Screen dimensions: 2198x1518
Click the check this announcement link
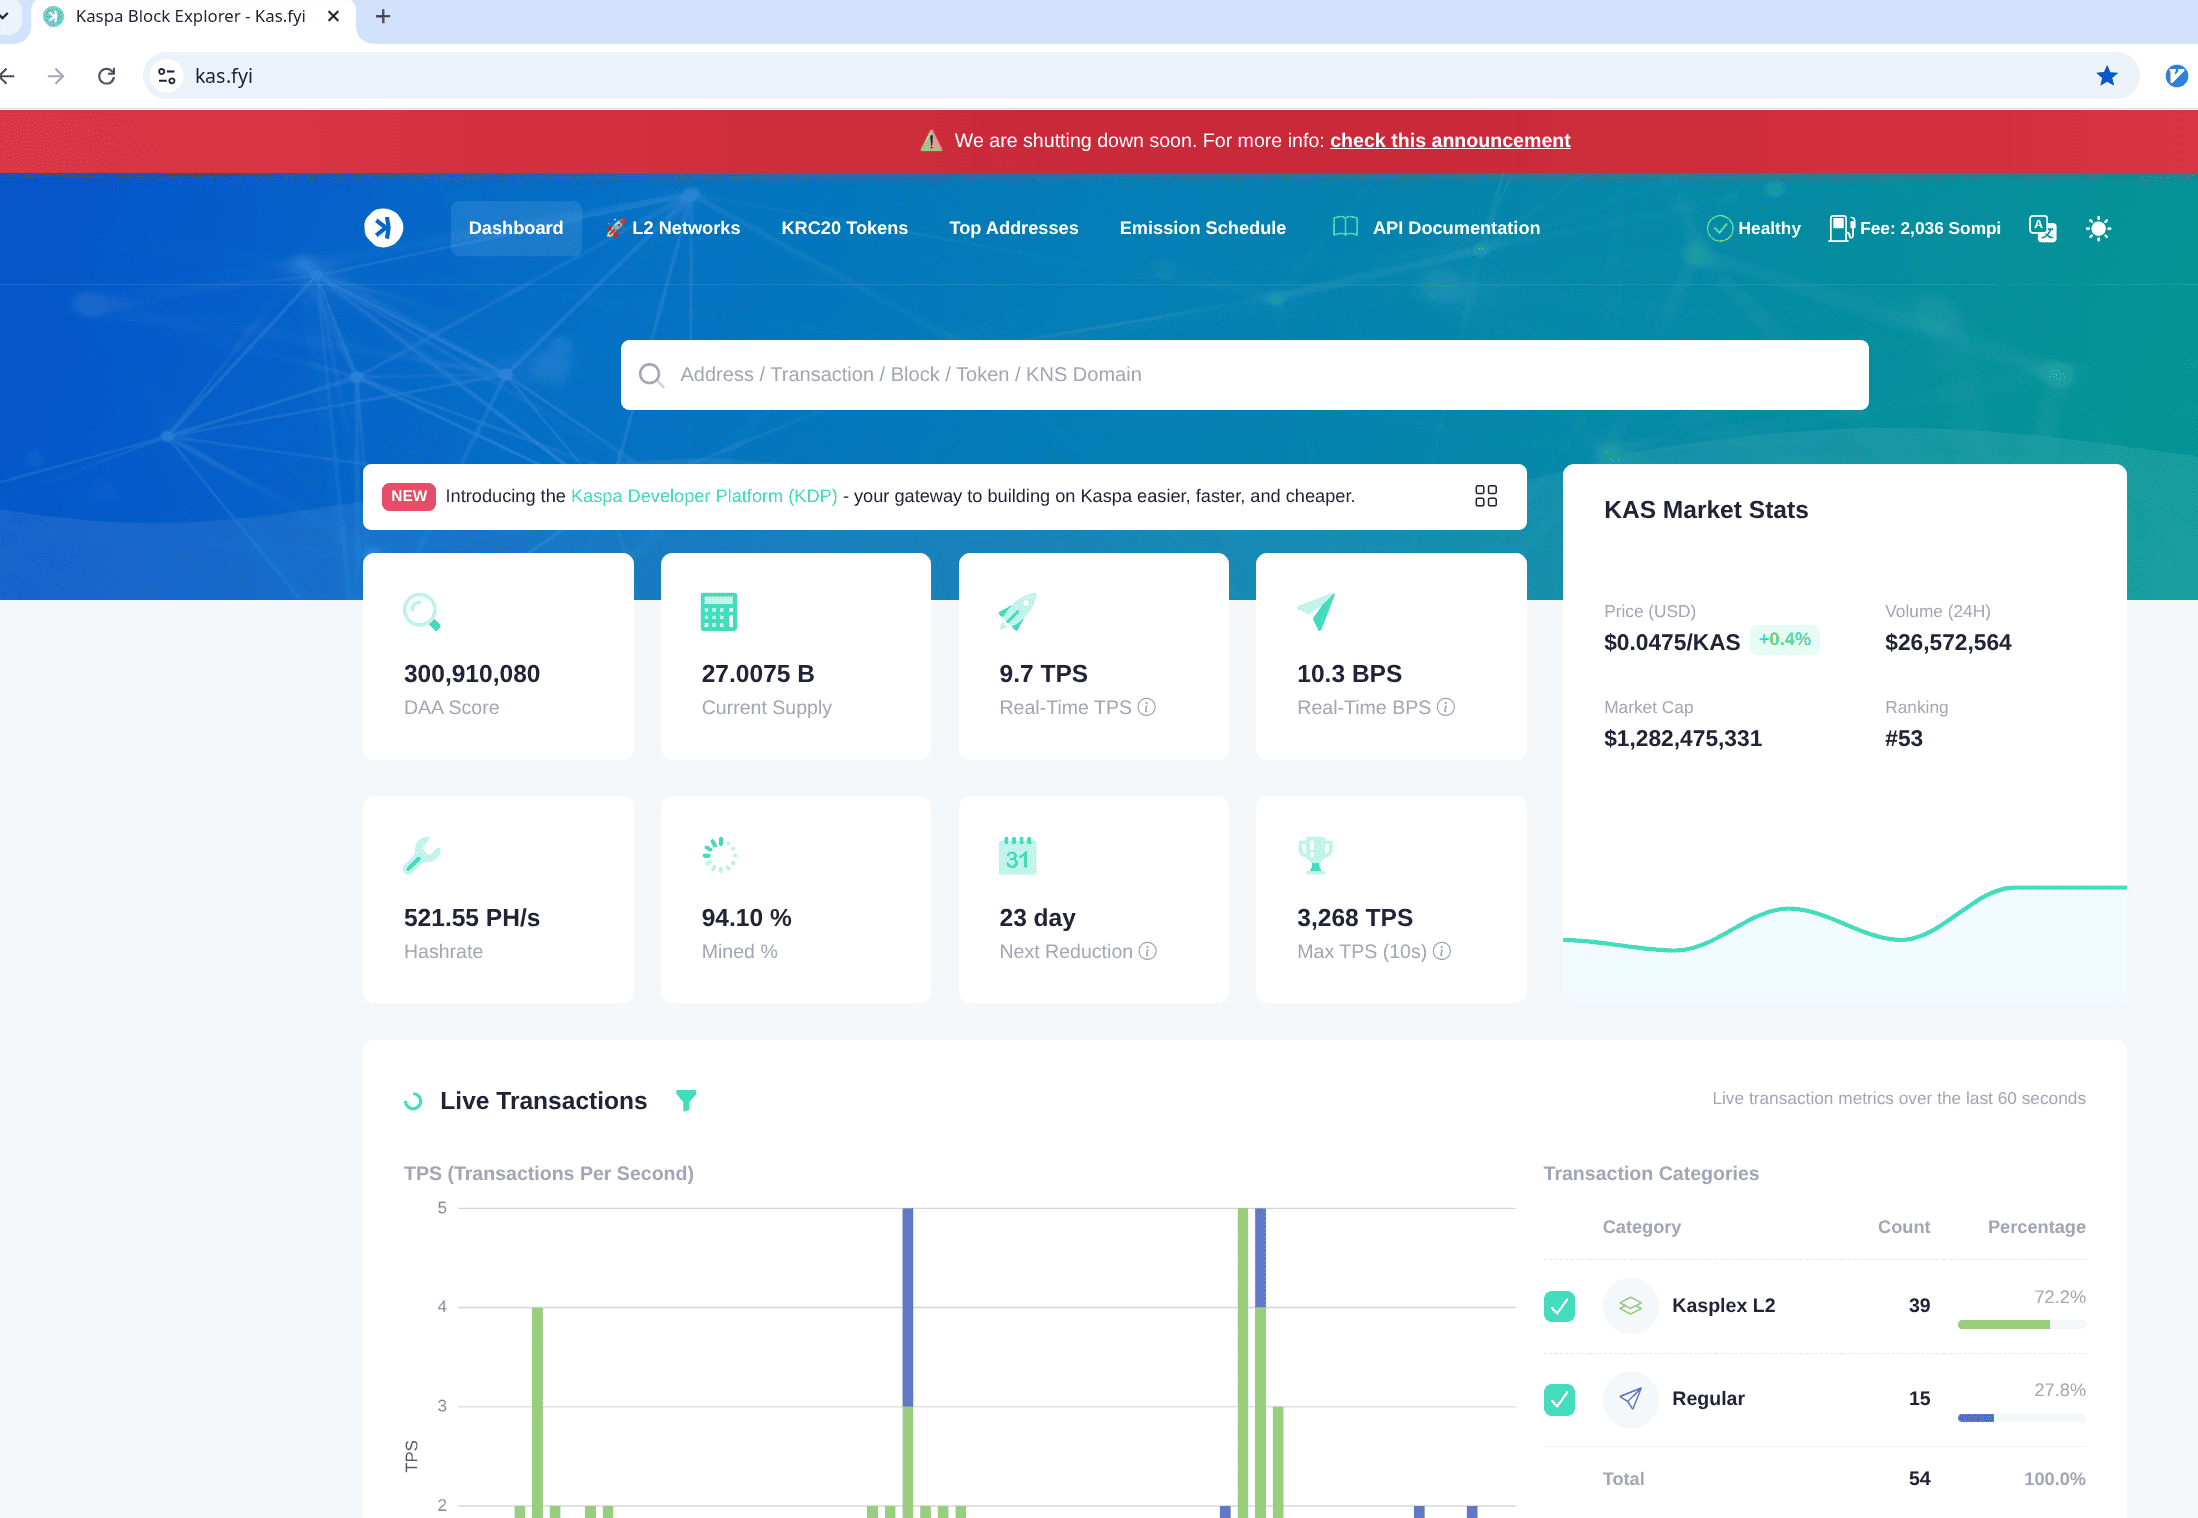[x=1449, y=141]
